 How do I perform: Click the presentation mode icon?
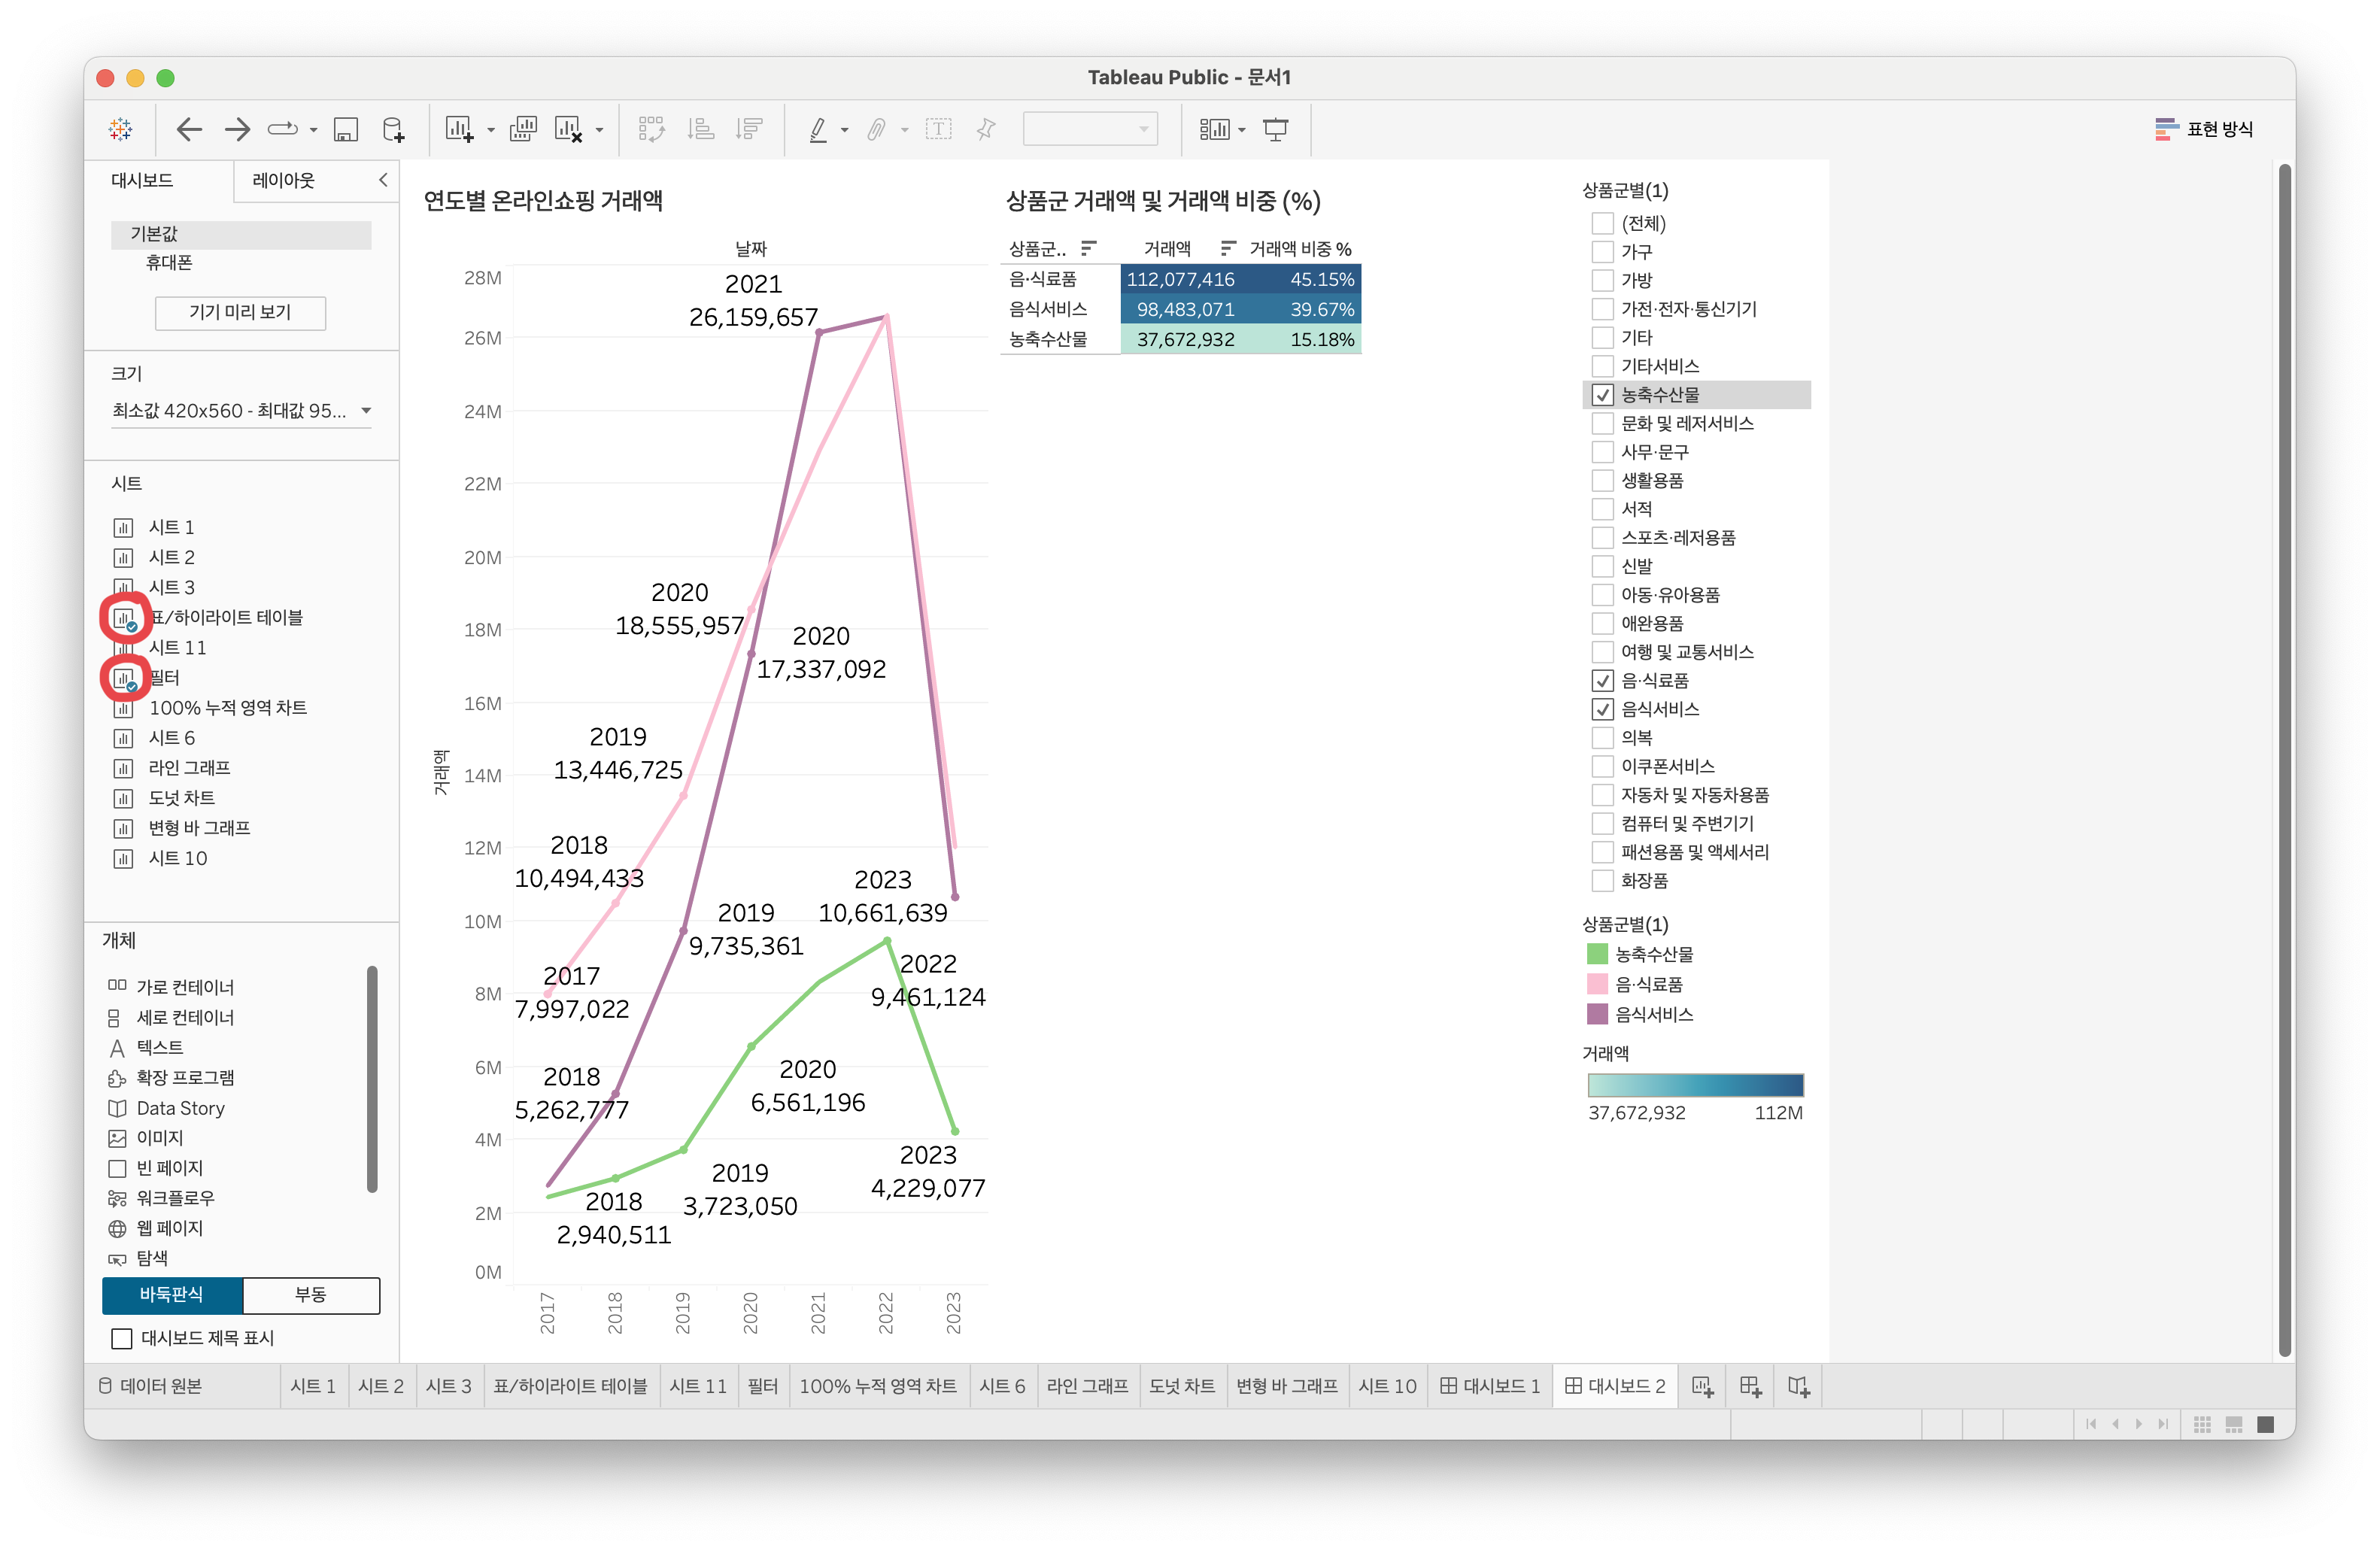click(1276, 129)
